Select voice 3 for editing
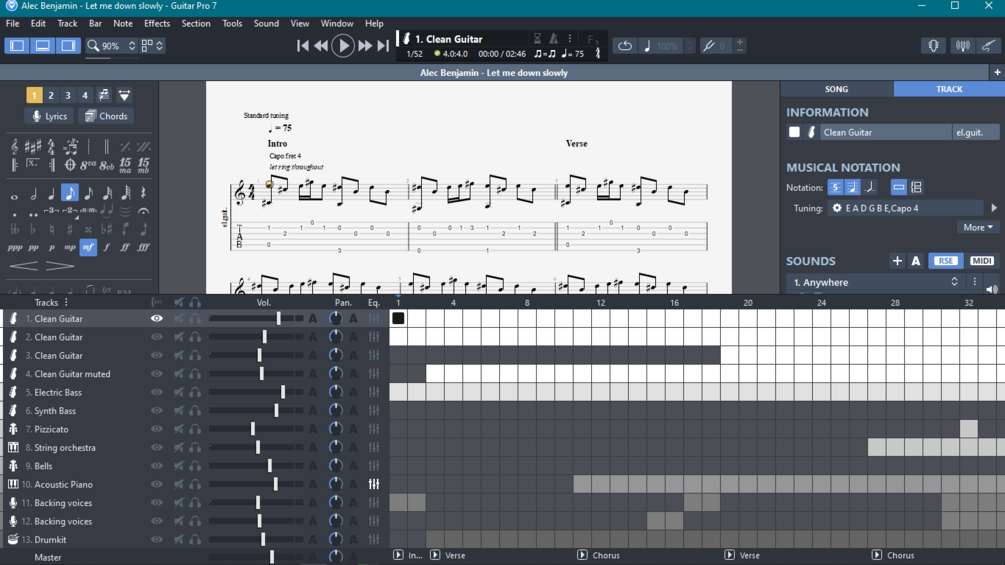 [x=67, y=95]
